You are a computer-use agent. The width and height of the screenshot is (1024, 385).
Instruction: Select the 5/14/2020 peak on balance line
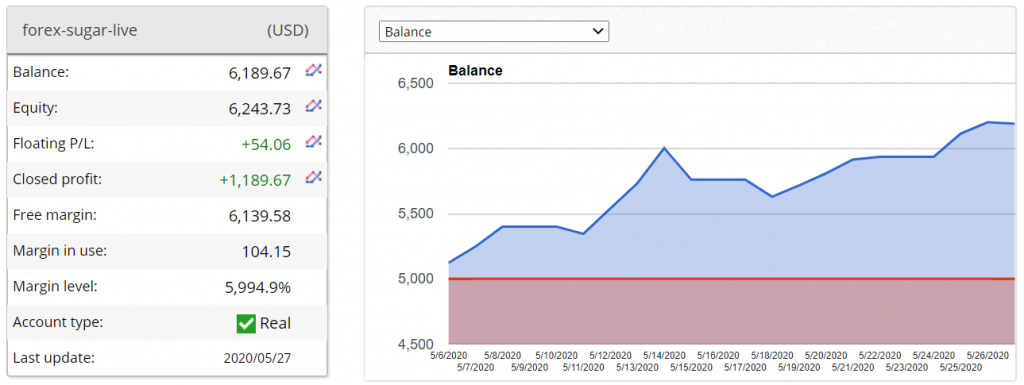pos(664,148)
